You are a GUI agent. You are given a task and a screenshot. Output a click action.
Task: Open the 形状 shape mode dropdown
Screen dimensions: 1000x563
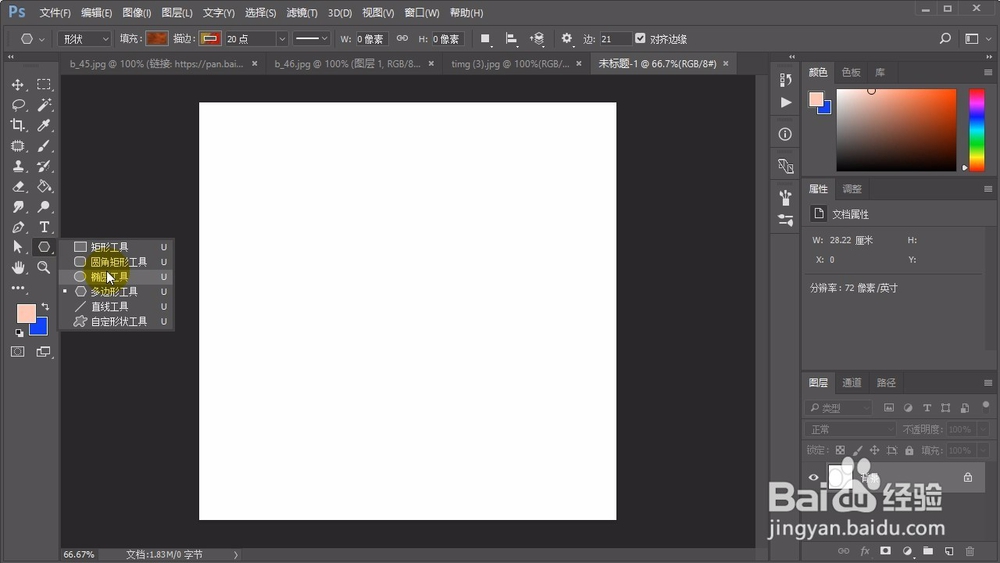coord(84,39)
